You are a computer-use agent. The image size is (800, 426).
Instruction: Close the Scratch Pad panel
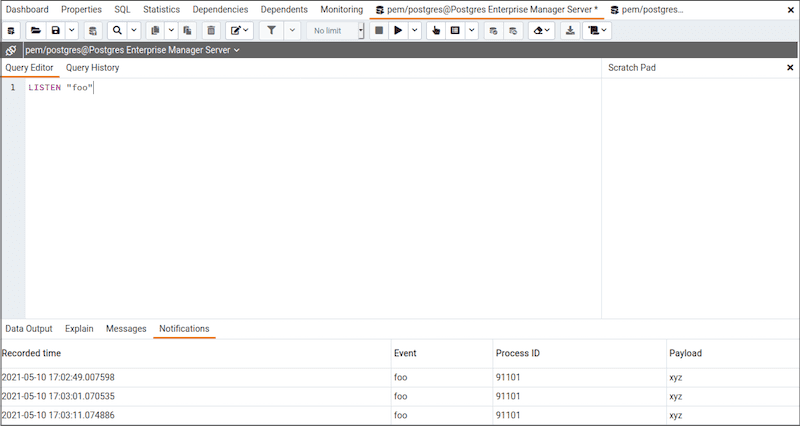[789, 68]
